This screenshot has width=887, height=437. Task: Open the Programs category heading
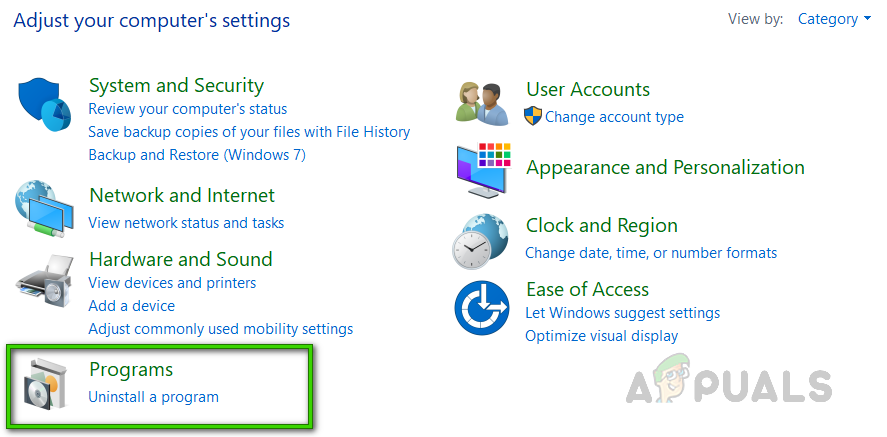click(131, 370)
